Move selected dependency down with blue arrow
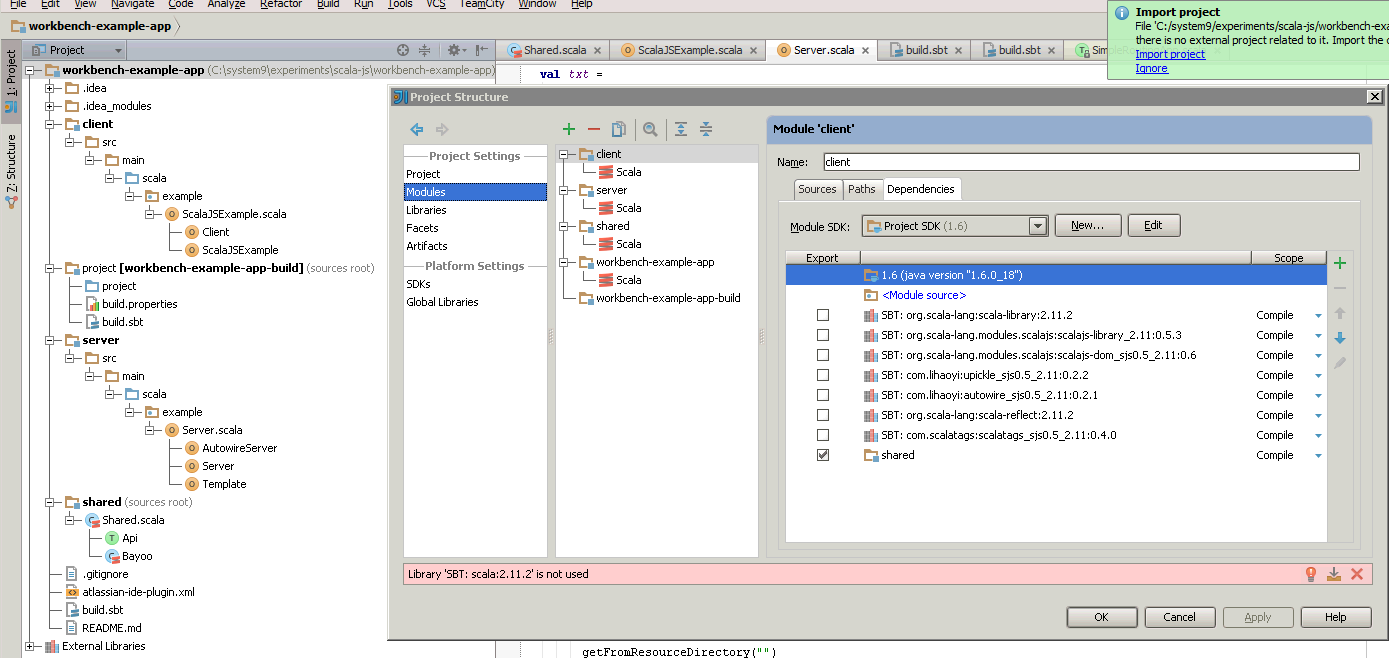Screen dimensions: 1389x658 coord(1340,338)
